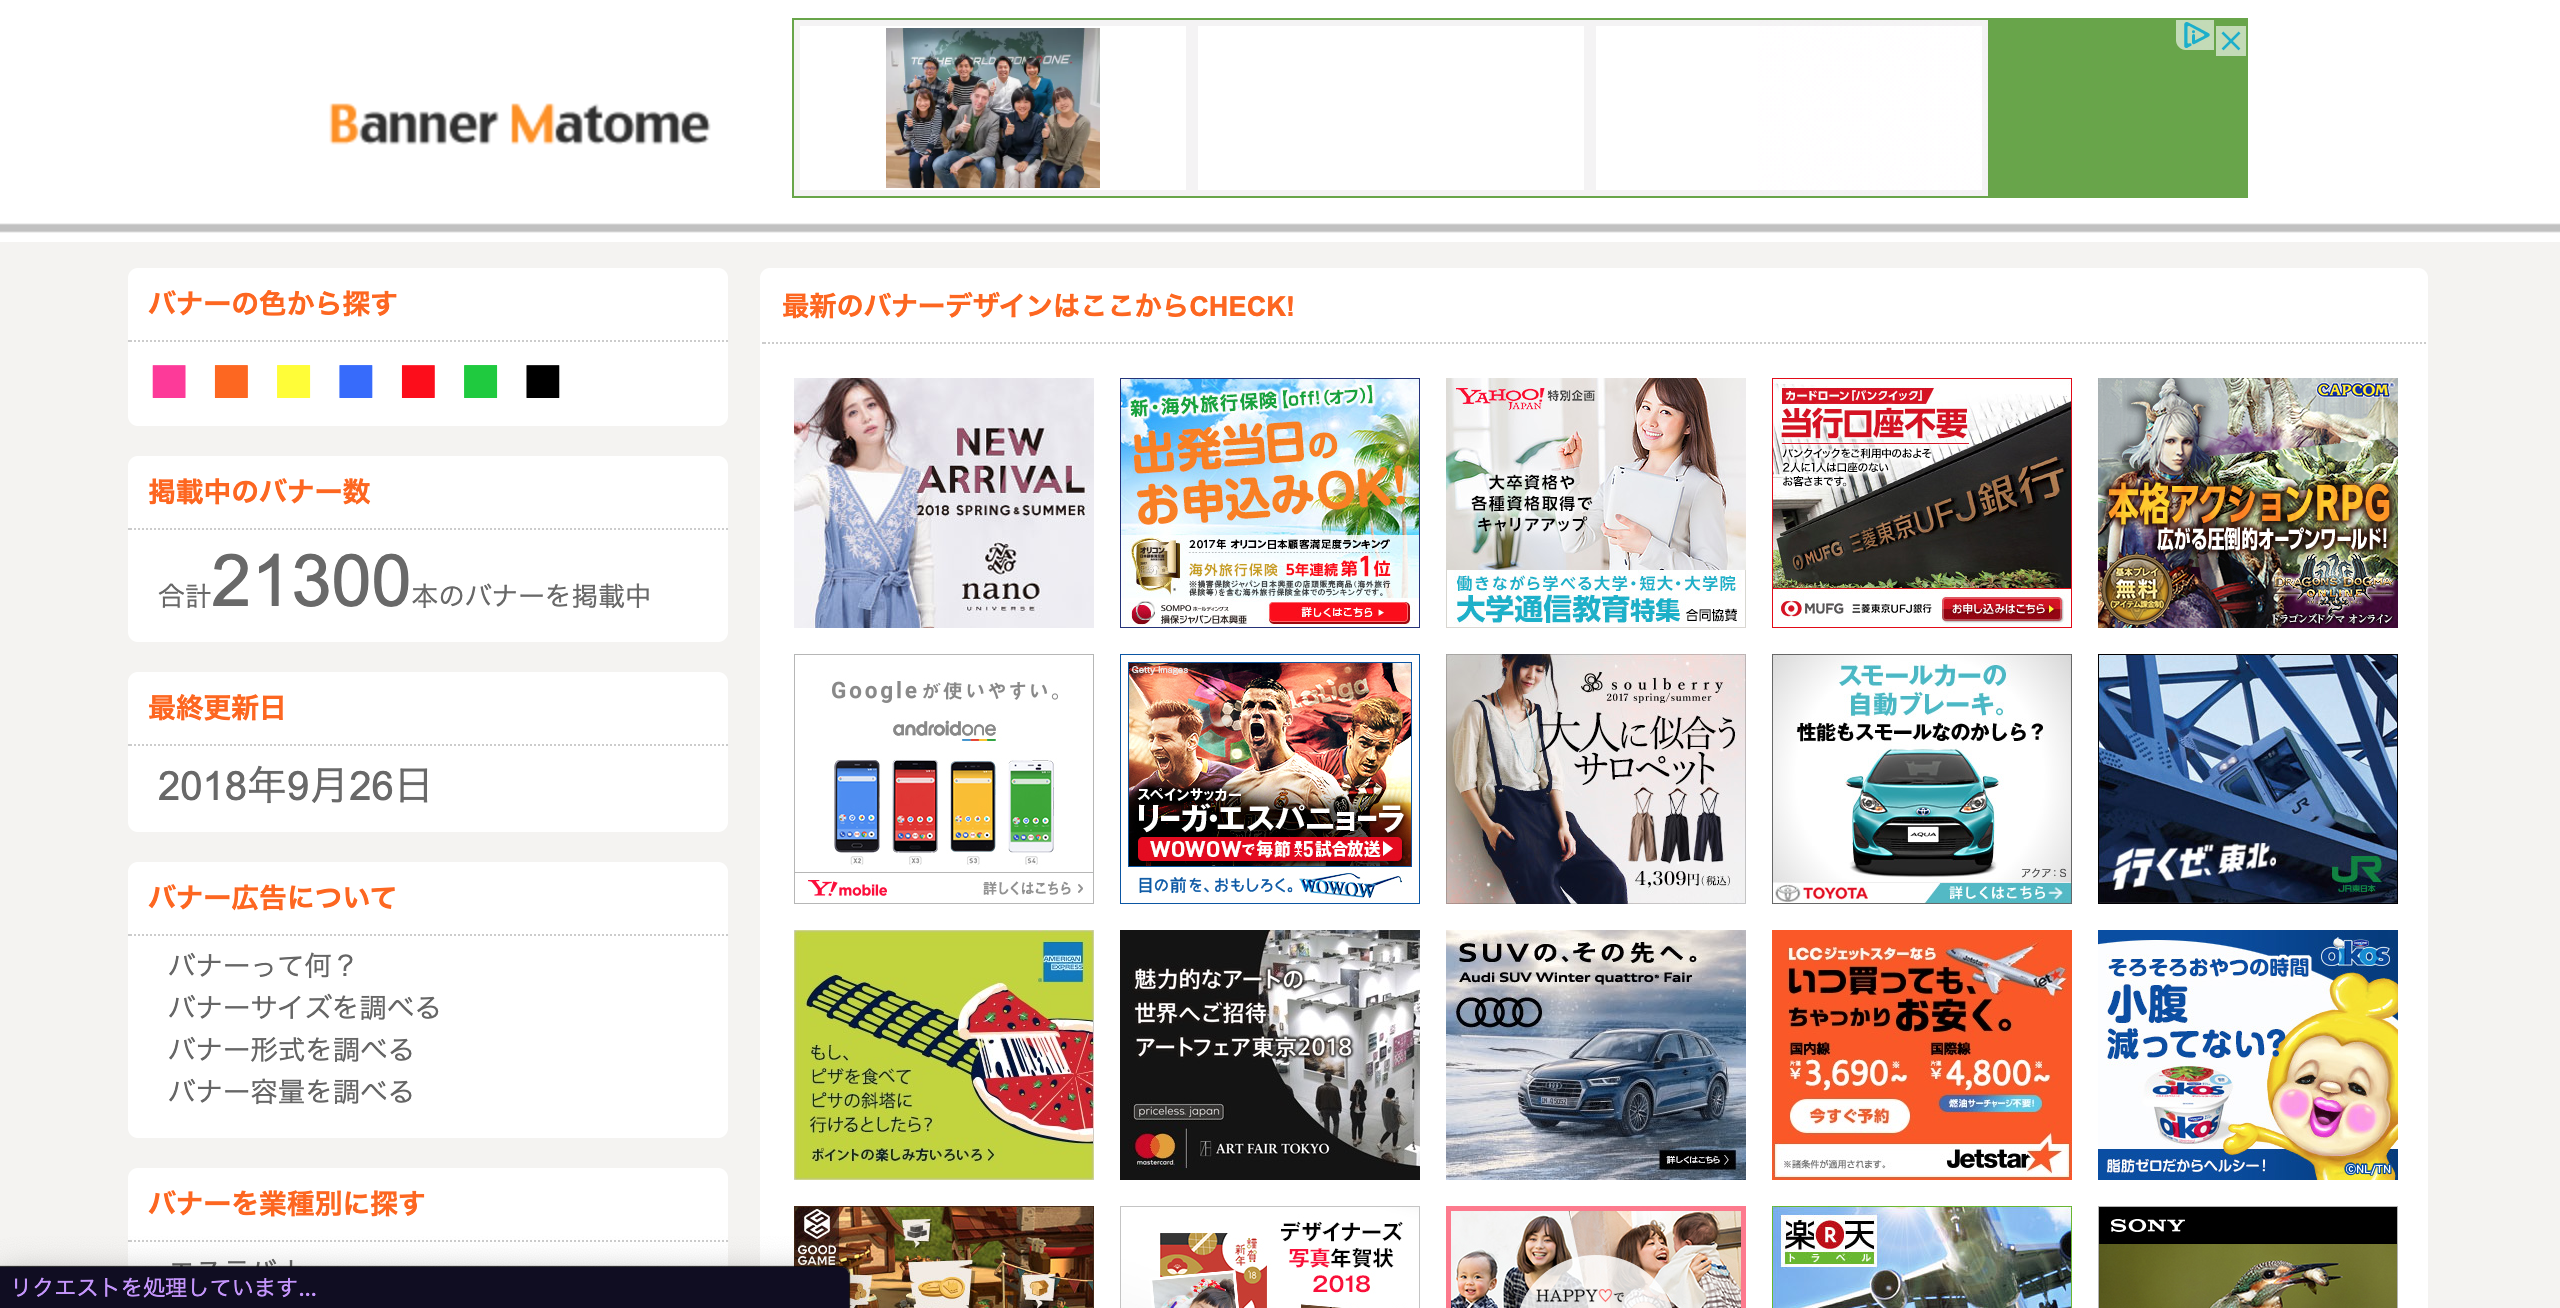Open the Jetstar LCC fare banner
Screen dimensions: 2560x1308
[1922, 1055]
